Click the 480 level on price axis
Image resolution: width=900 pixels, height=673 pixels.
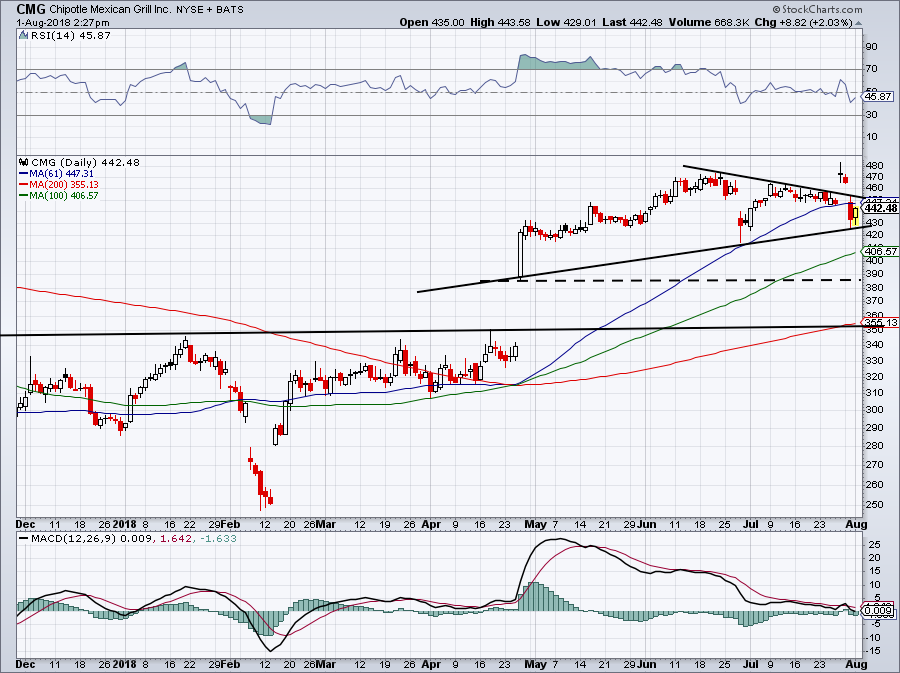(x=875, y=165)
